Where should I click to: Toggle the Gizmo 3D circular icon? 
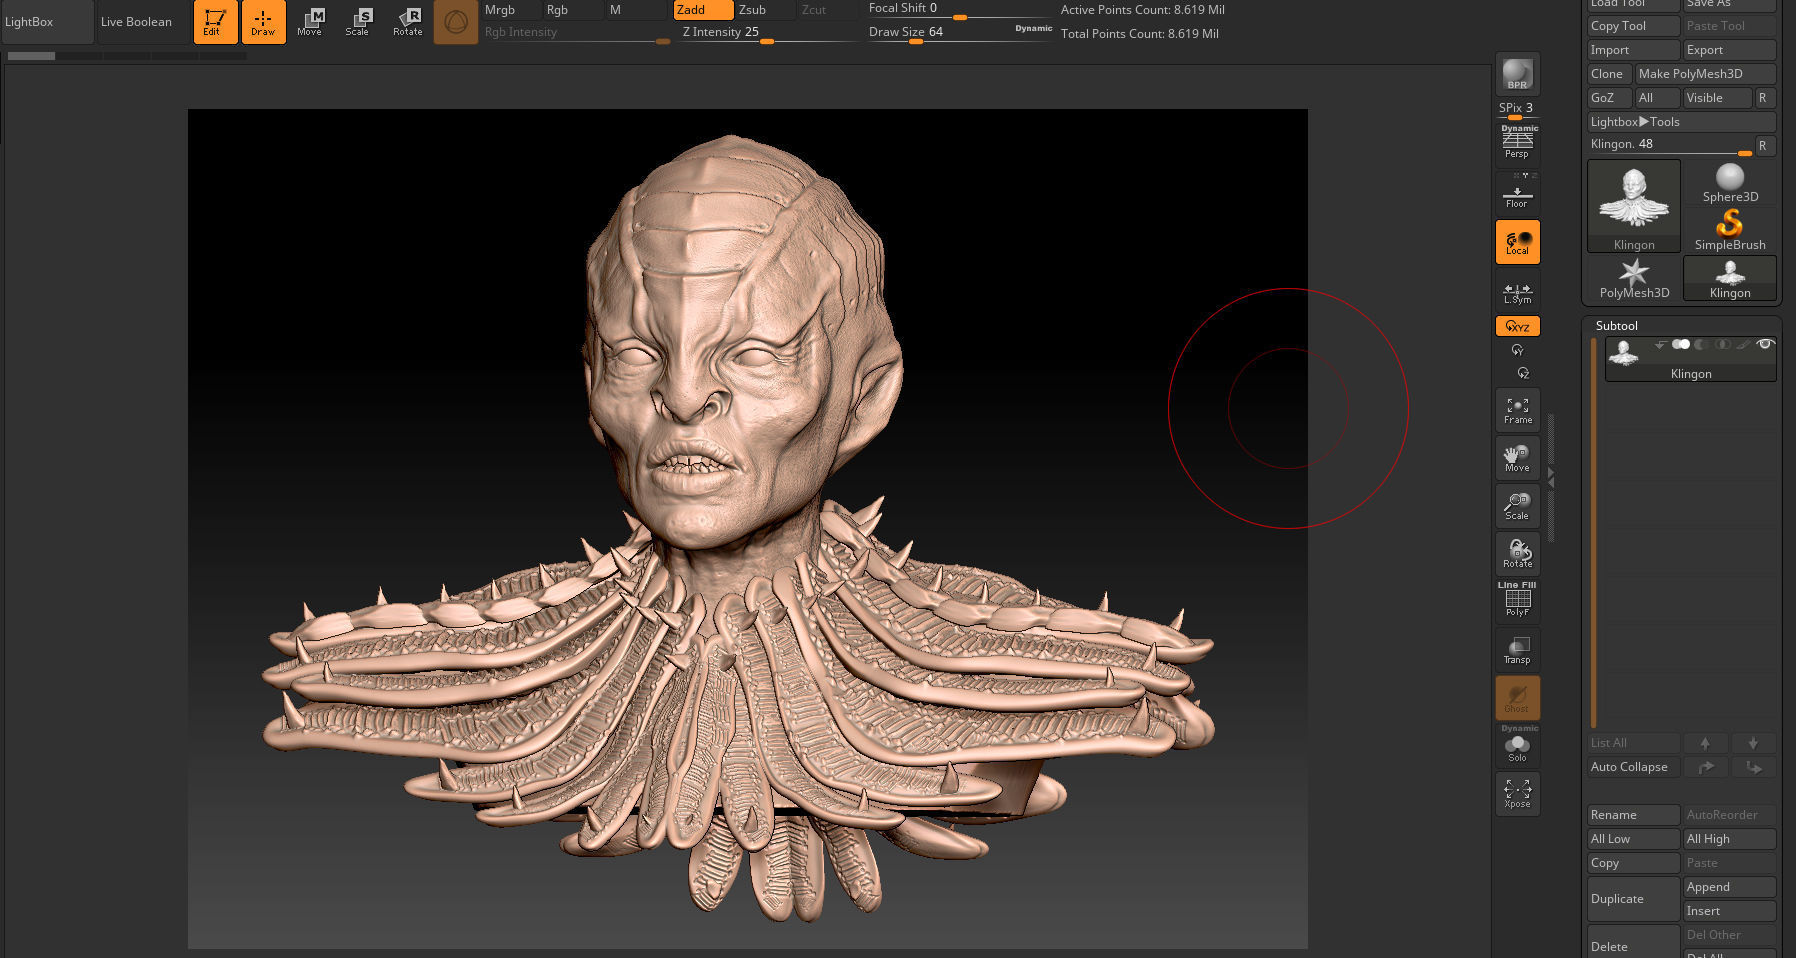click(455, 22)
